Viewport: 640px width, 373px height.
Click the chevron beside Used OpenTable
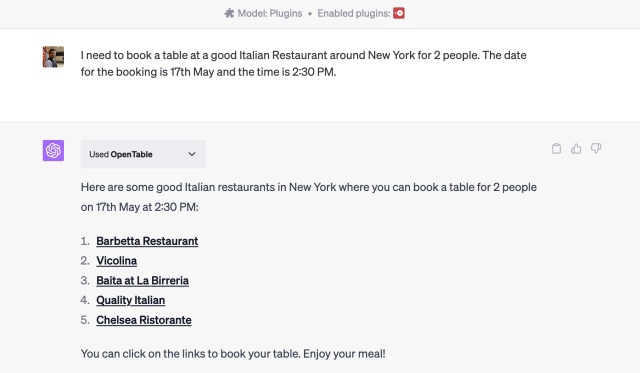192,154
